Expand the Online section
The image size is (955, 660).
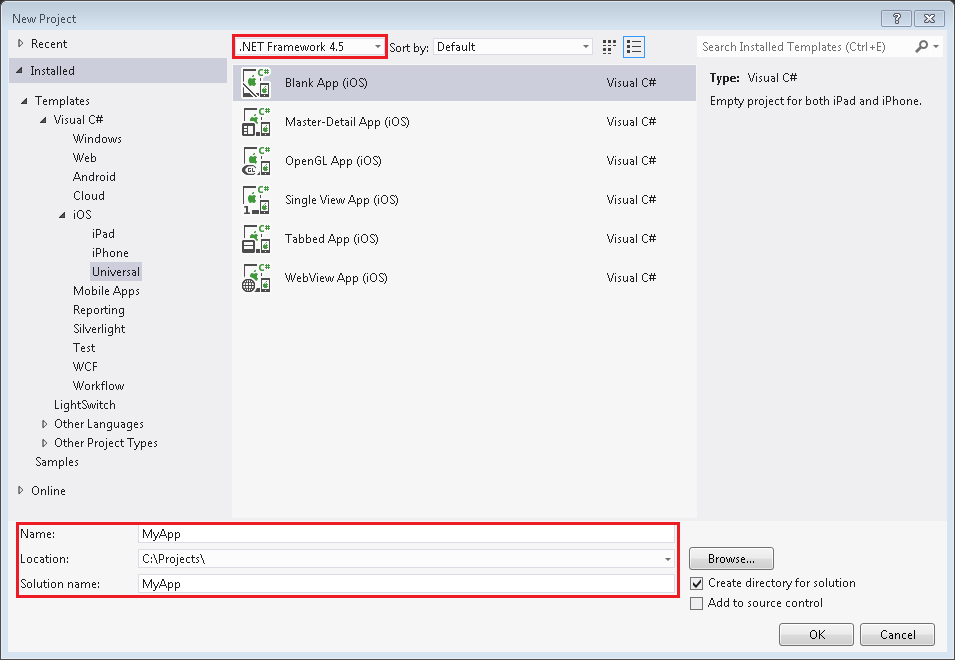(x=21, y=490)
